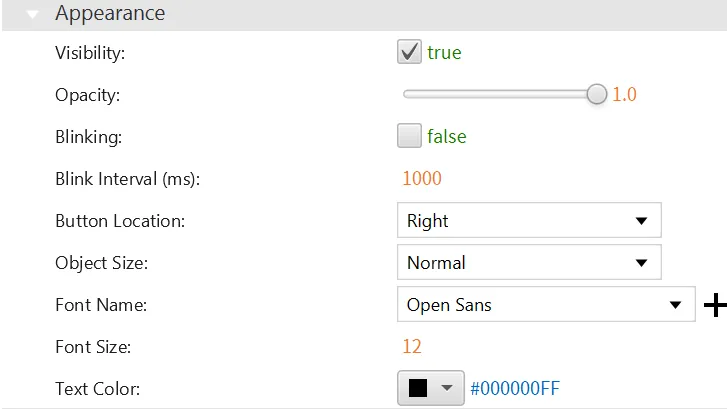Click the Object Size dropdown arrow icon
The height and width of the screenshot is (409, 727).
pyautogui.click(x=641, y=263)
